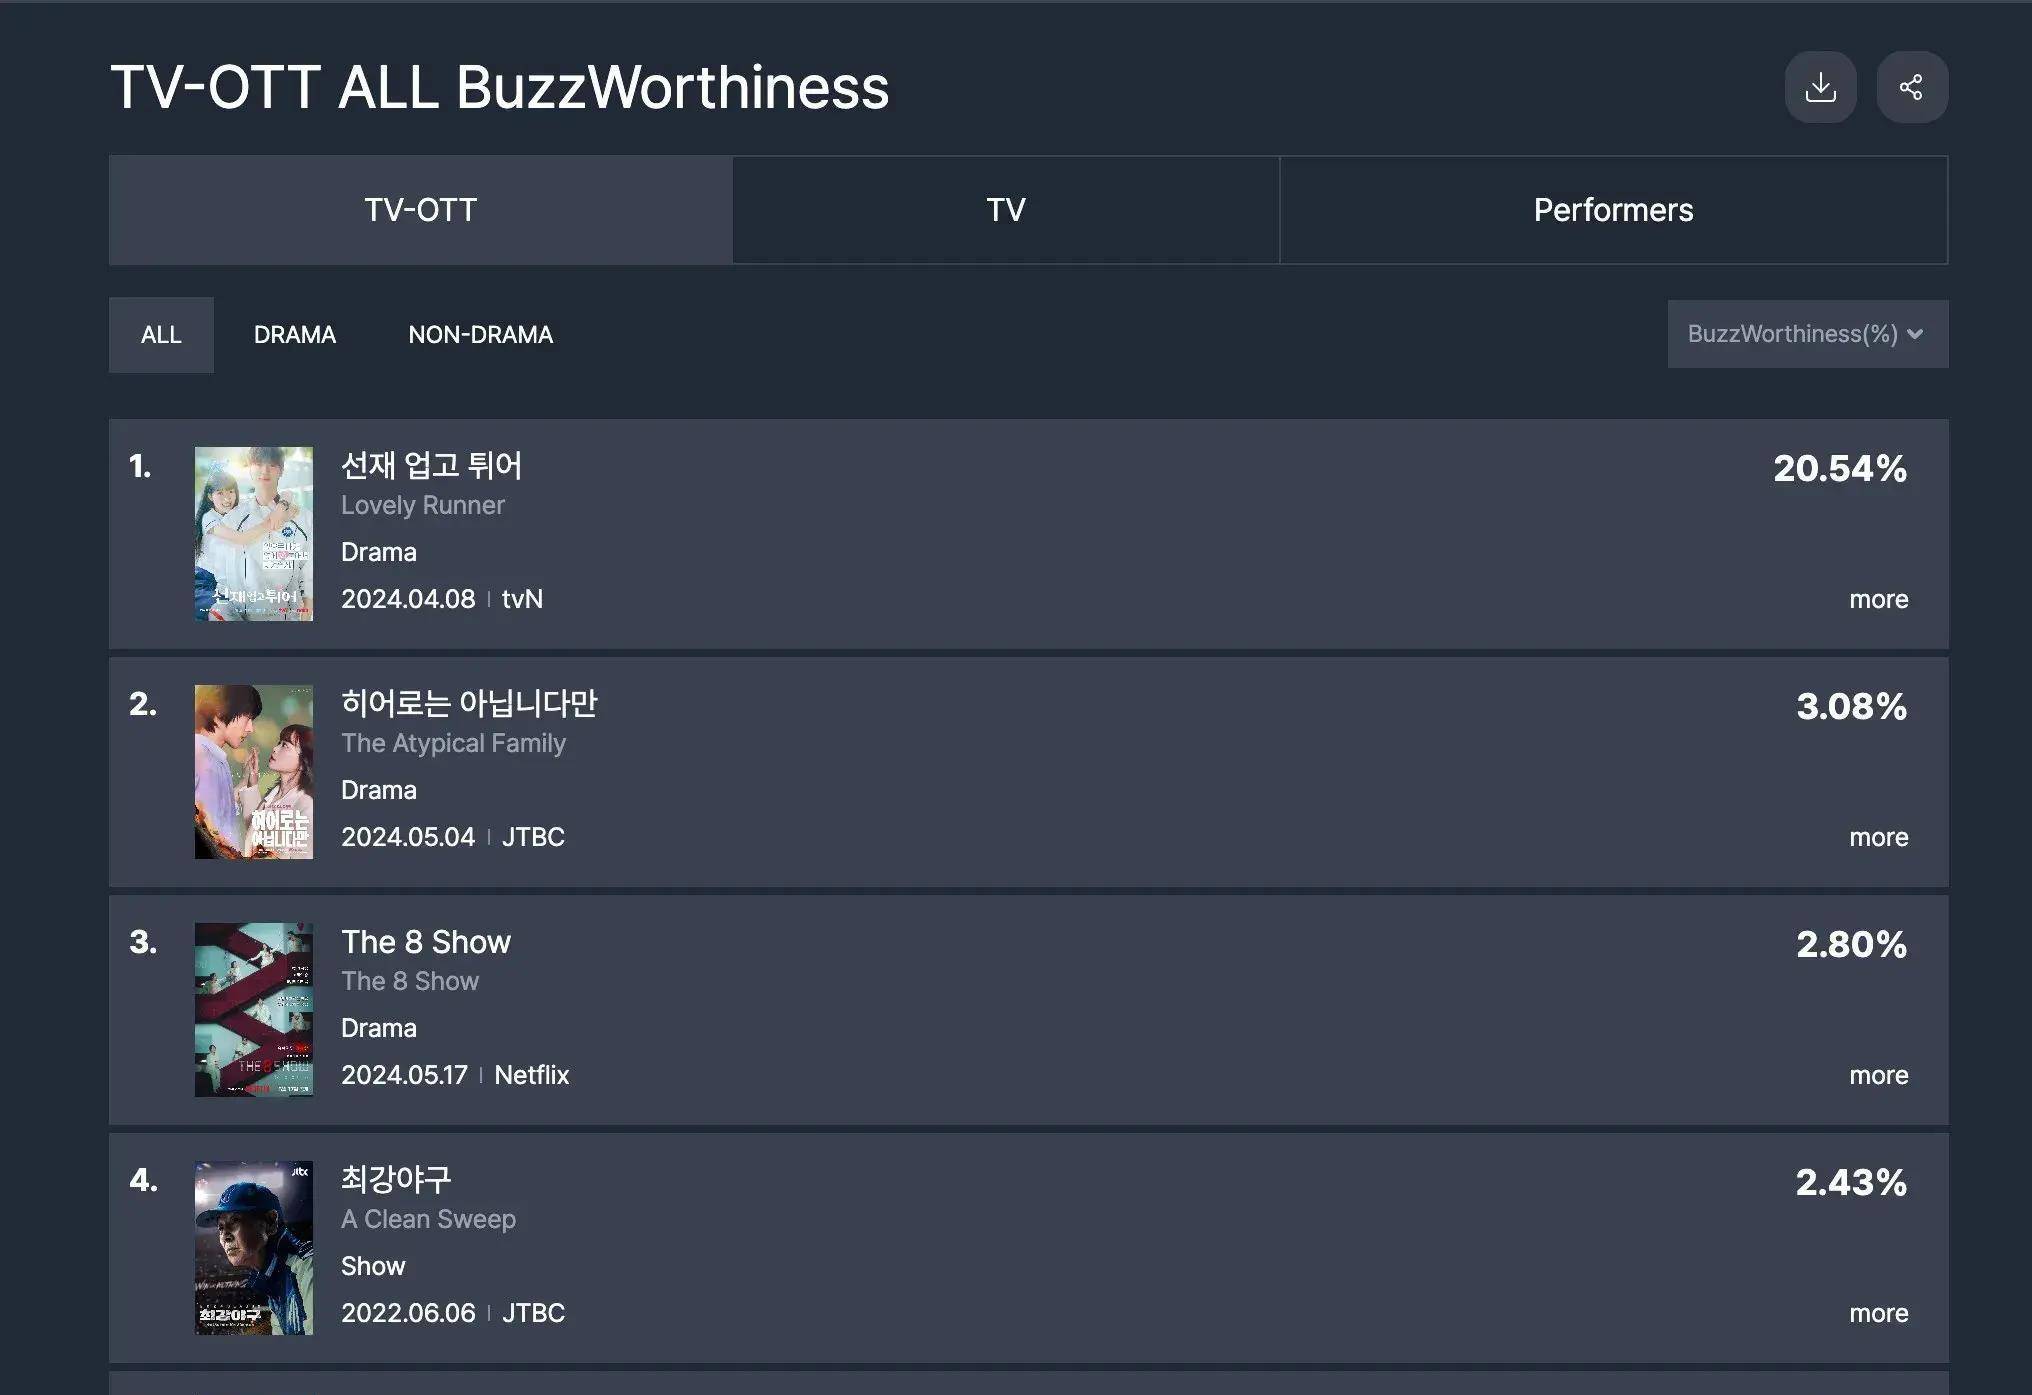Open A Clean Sweep poster thumbnail
Viewport: 2032px width, 1395px height.
point(254,1248)
